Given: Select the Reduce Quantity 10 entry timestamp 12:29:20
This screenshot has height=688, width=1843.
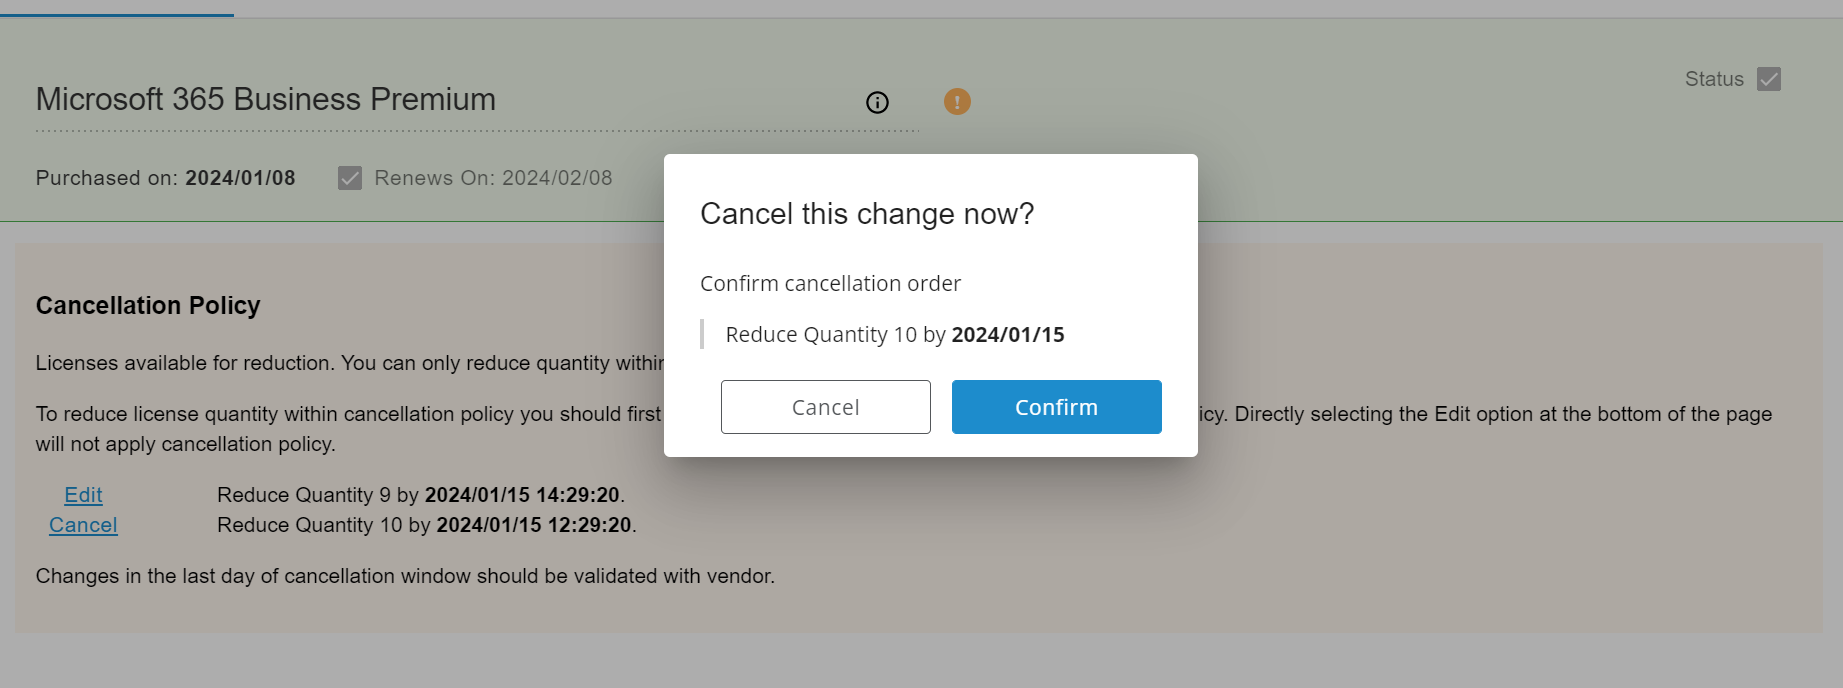Looking at the screenshot, I should (x=589, y=525).
